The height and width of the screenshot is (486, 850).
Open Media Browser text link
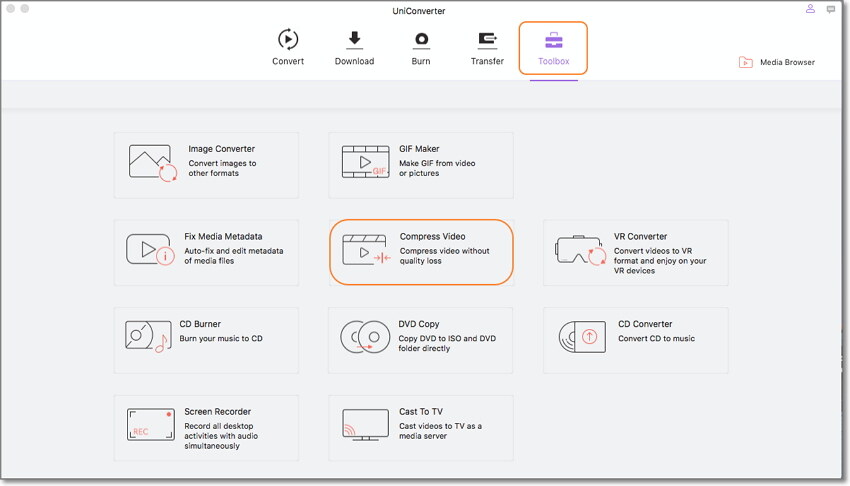787,62
